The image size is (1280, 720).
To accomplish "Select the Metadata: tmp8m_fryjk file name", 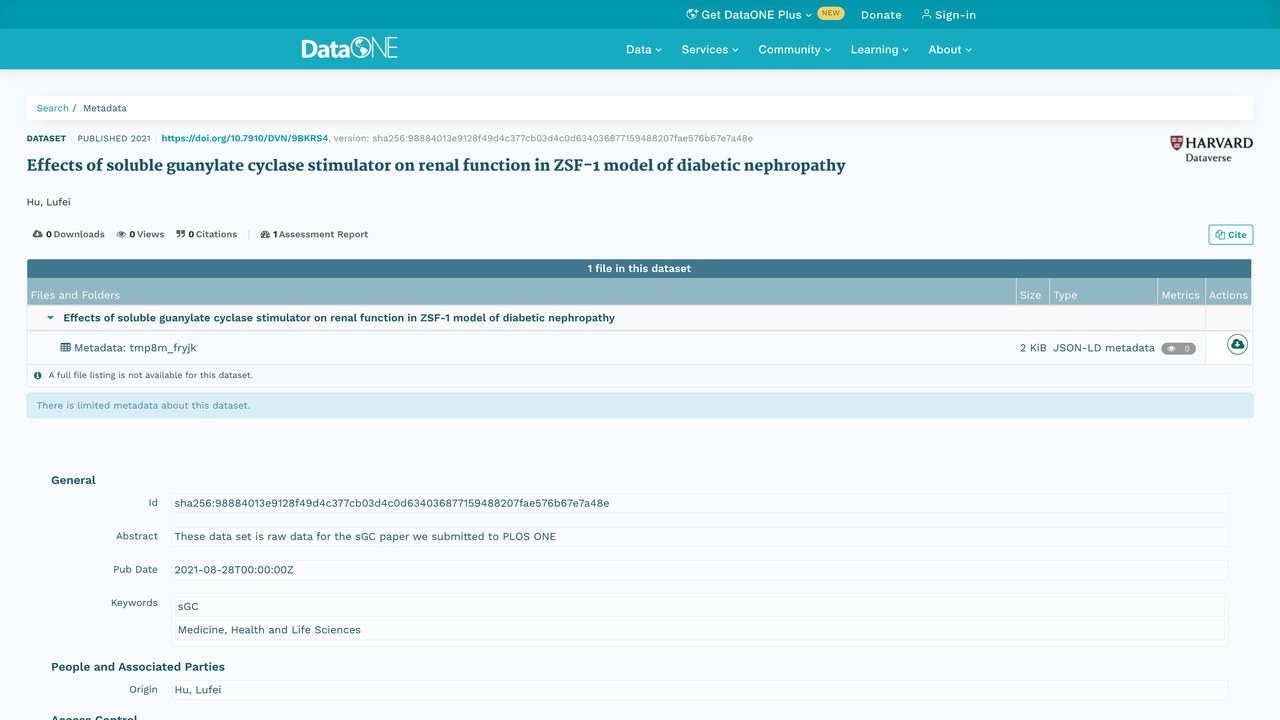I will (135, 348).
